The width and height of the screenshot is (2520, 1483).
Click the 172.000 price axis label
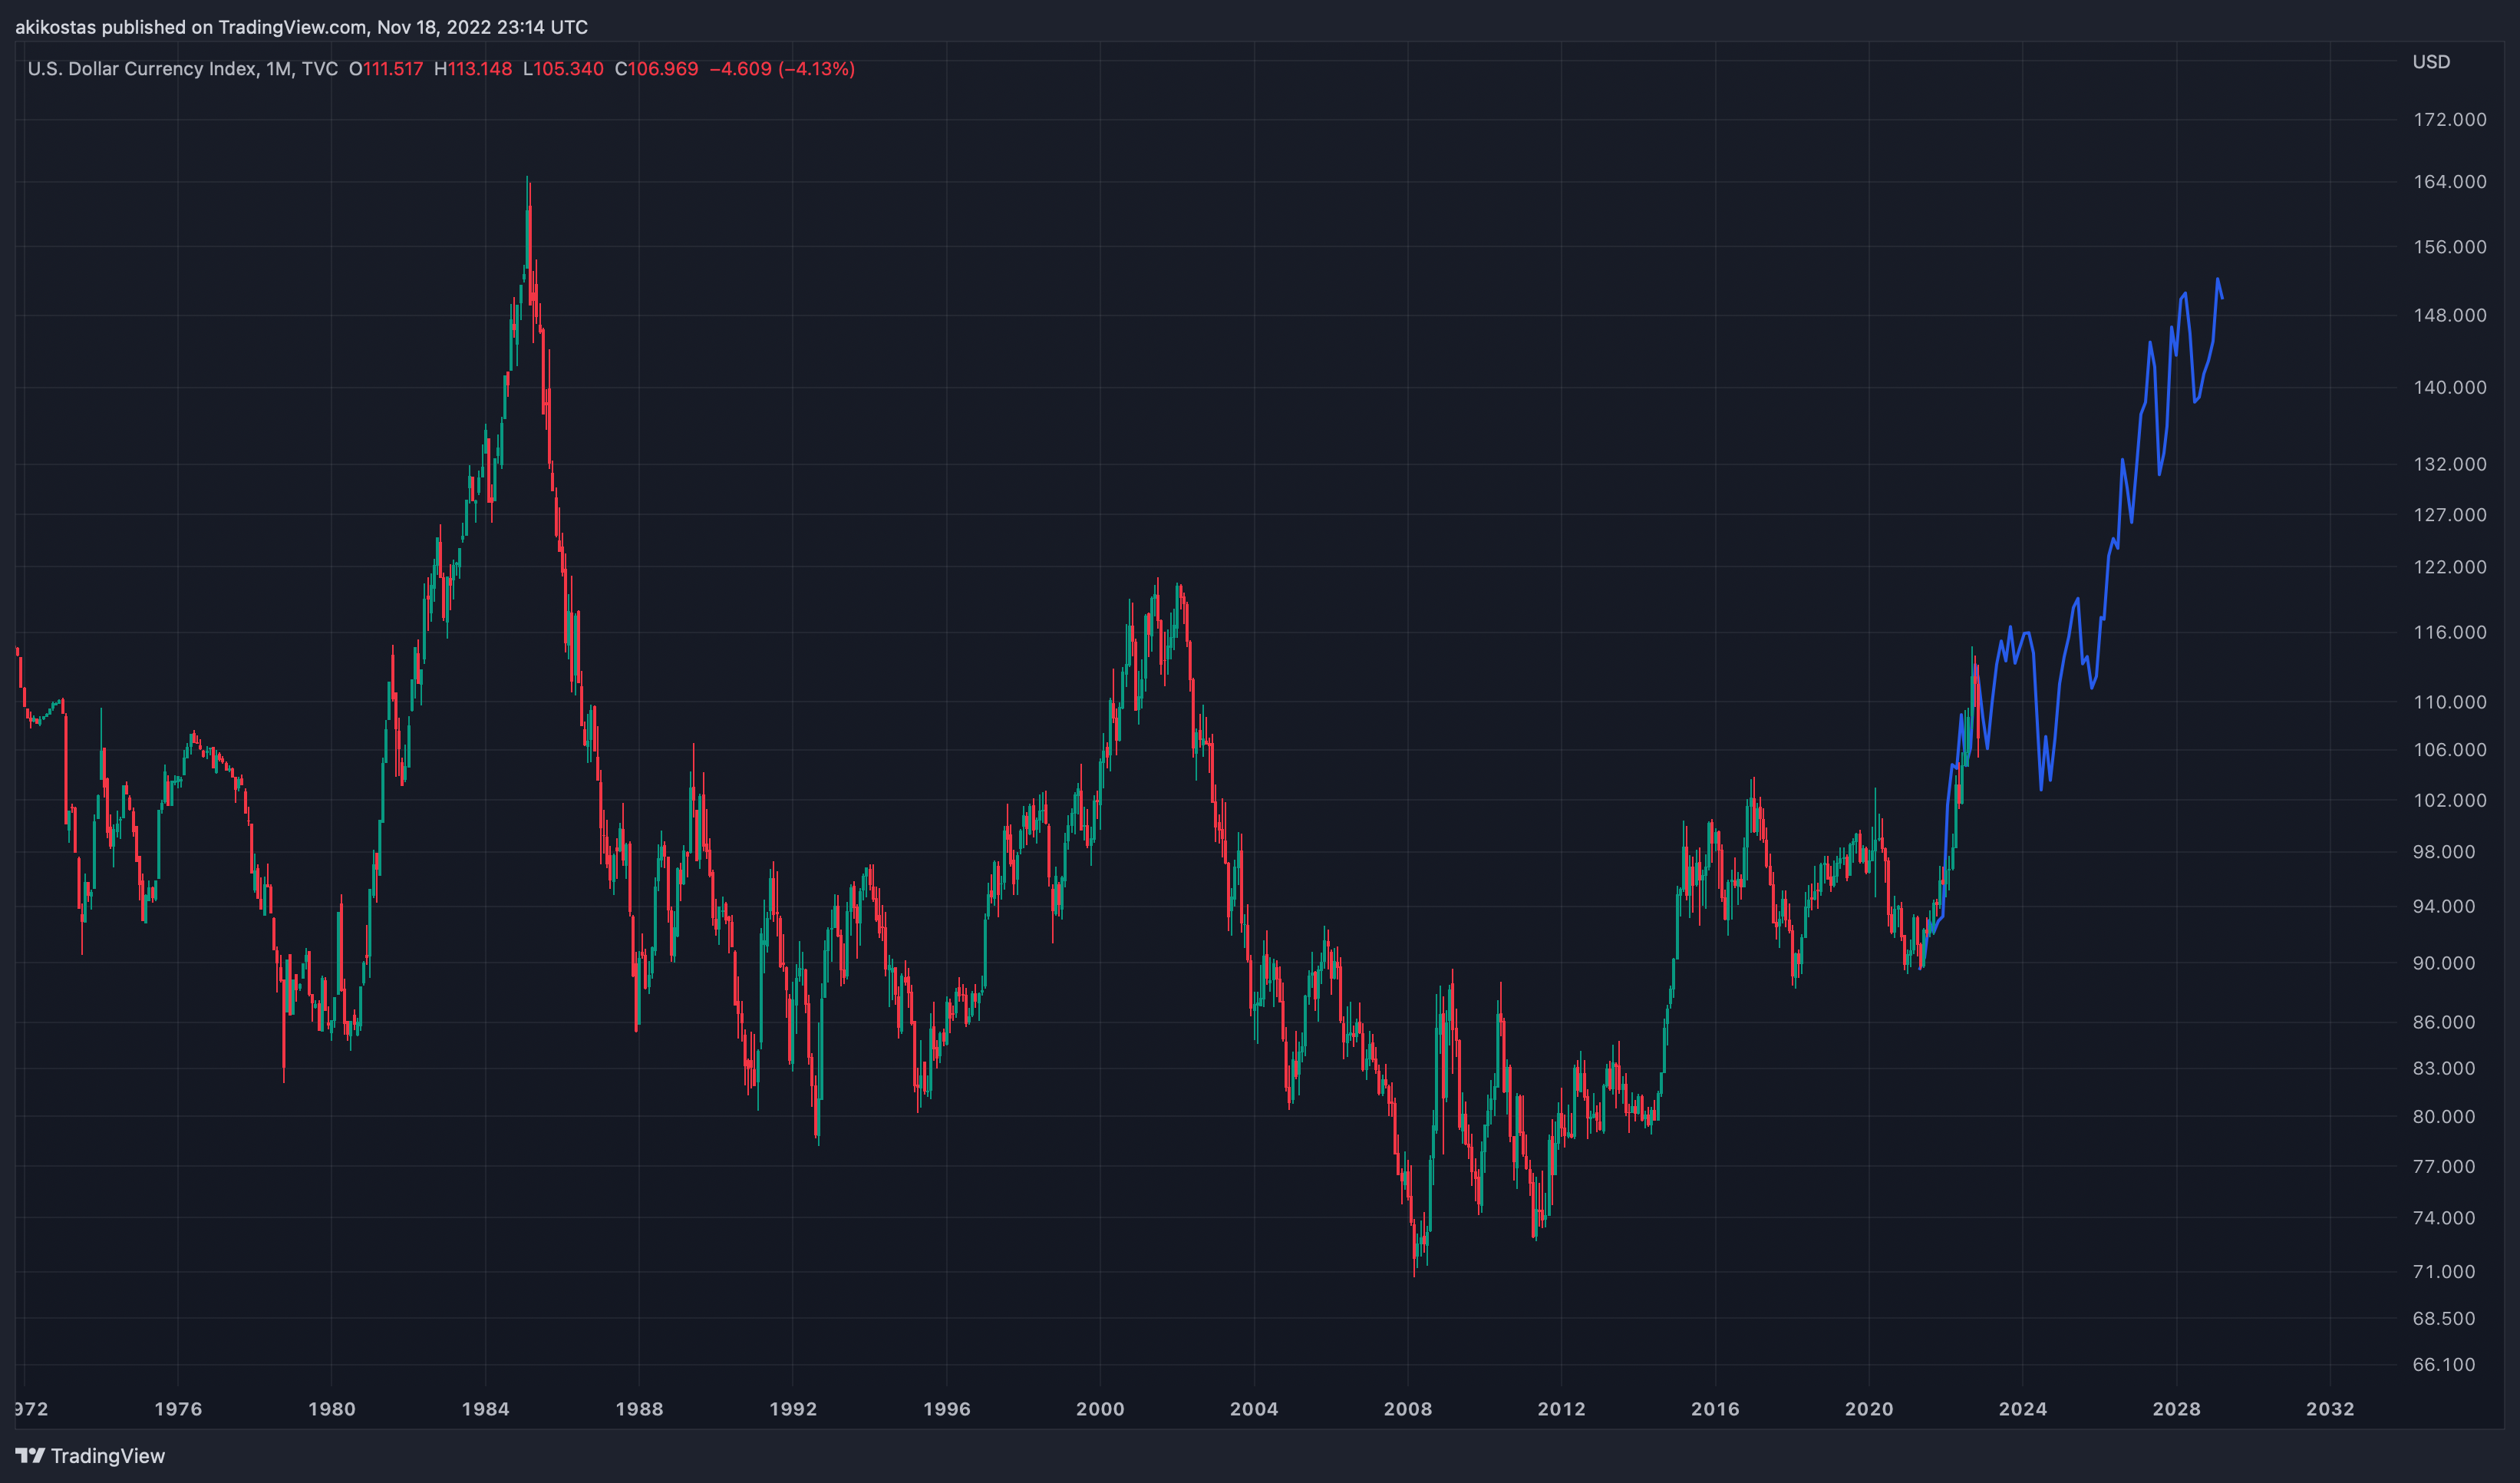(x=2449, y=120)
